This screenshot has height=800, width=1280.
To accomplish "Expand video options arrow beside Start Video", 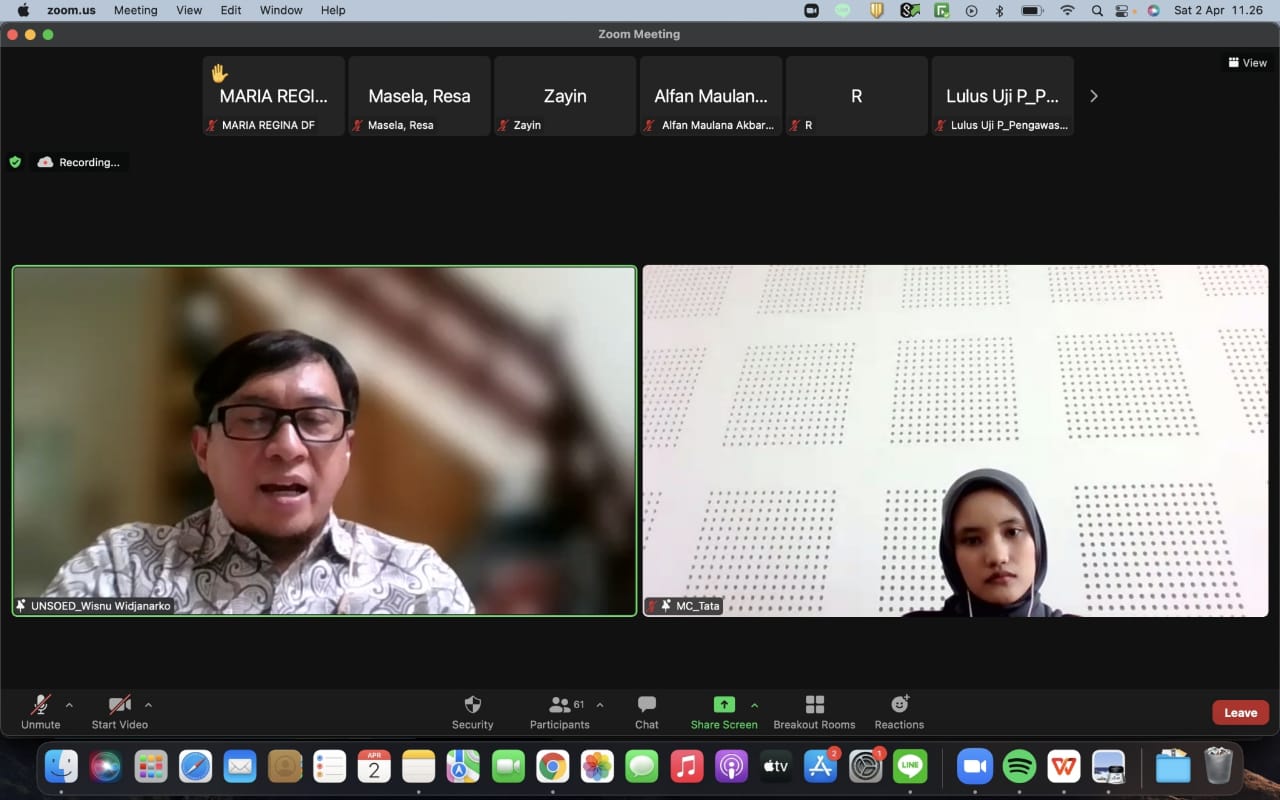I will [149, 705].
